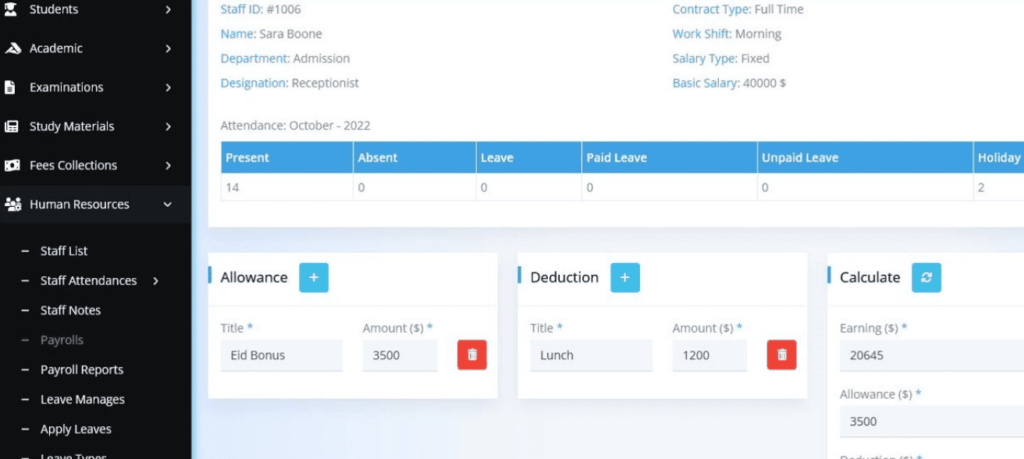Expand the Examinations menu chevron
Viewport: 1024px width, 459px height.
pyautogui.click(x=168, y=87)
